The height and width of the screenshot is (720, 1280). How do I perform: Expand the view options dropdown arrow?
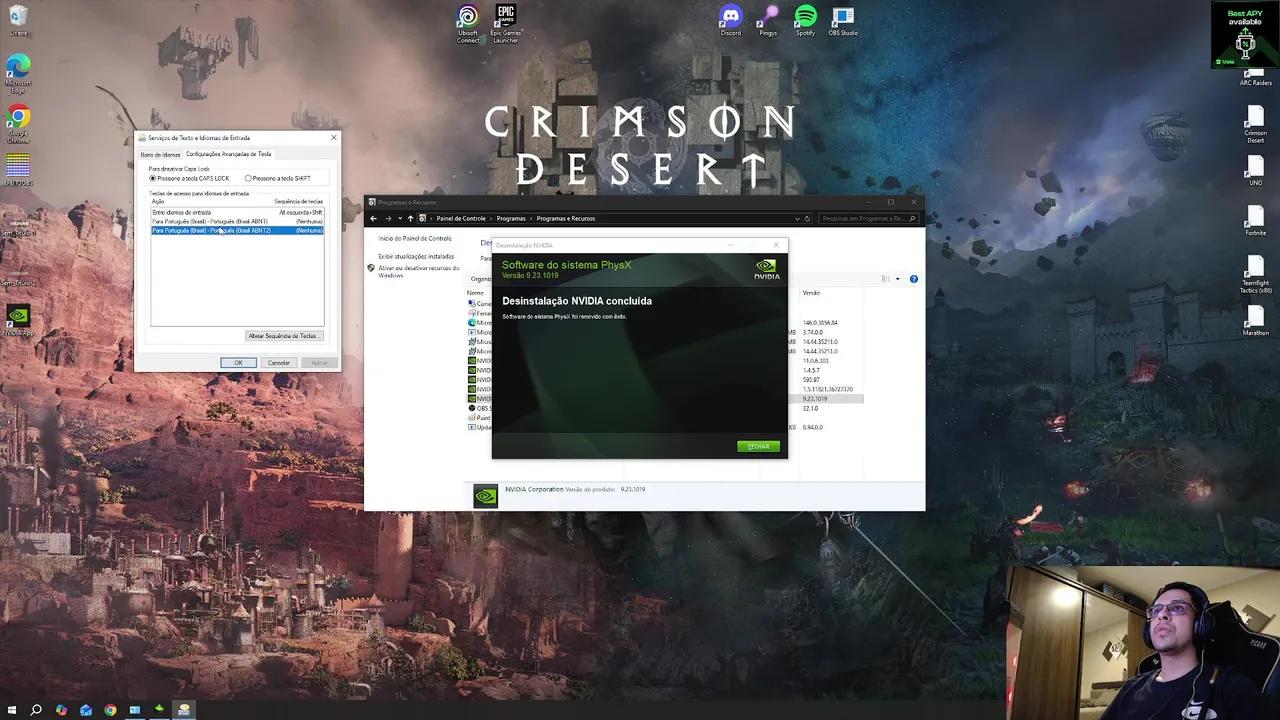pos(897,279)
